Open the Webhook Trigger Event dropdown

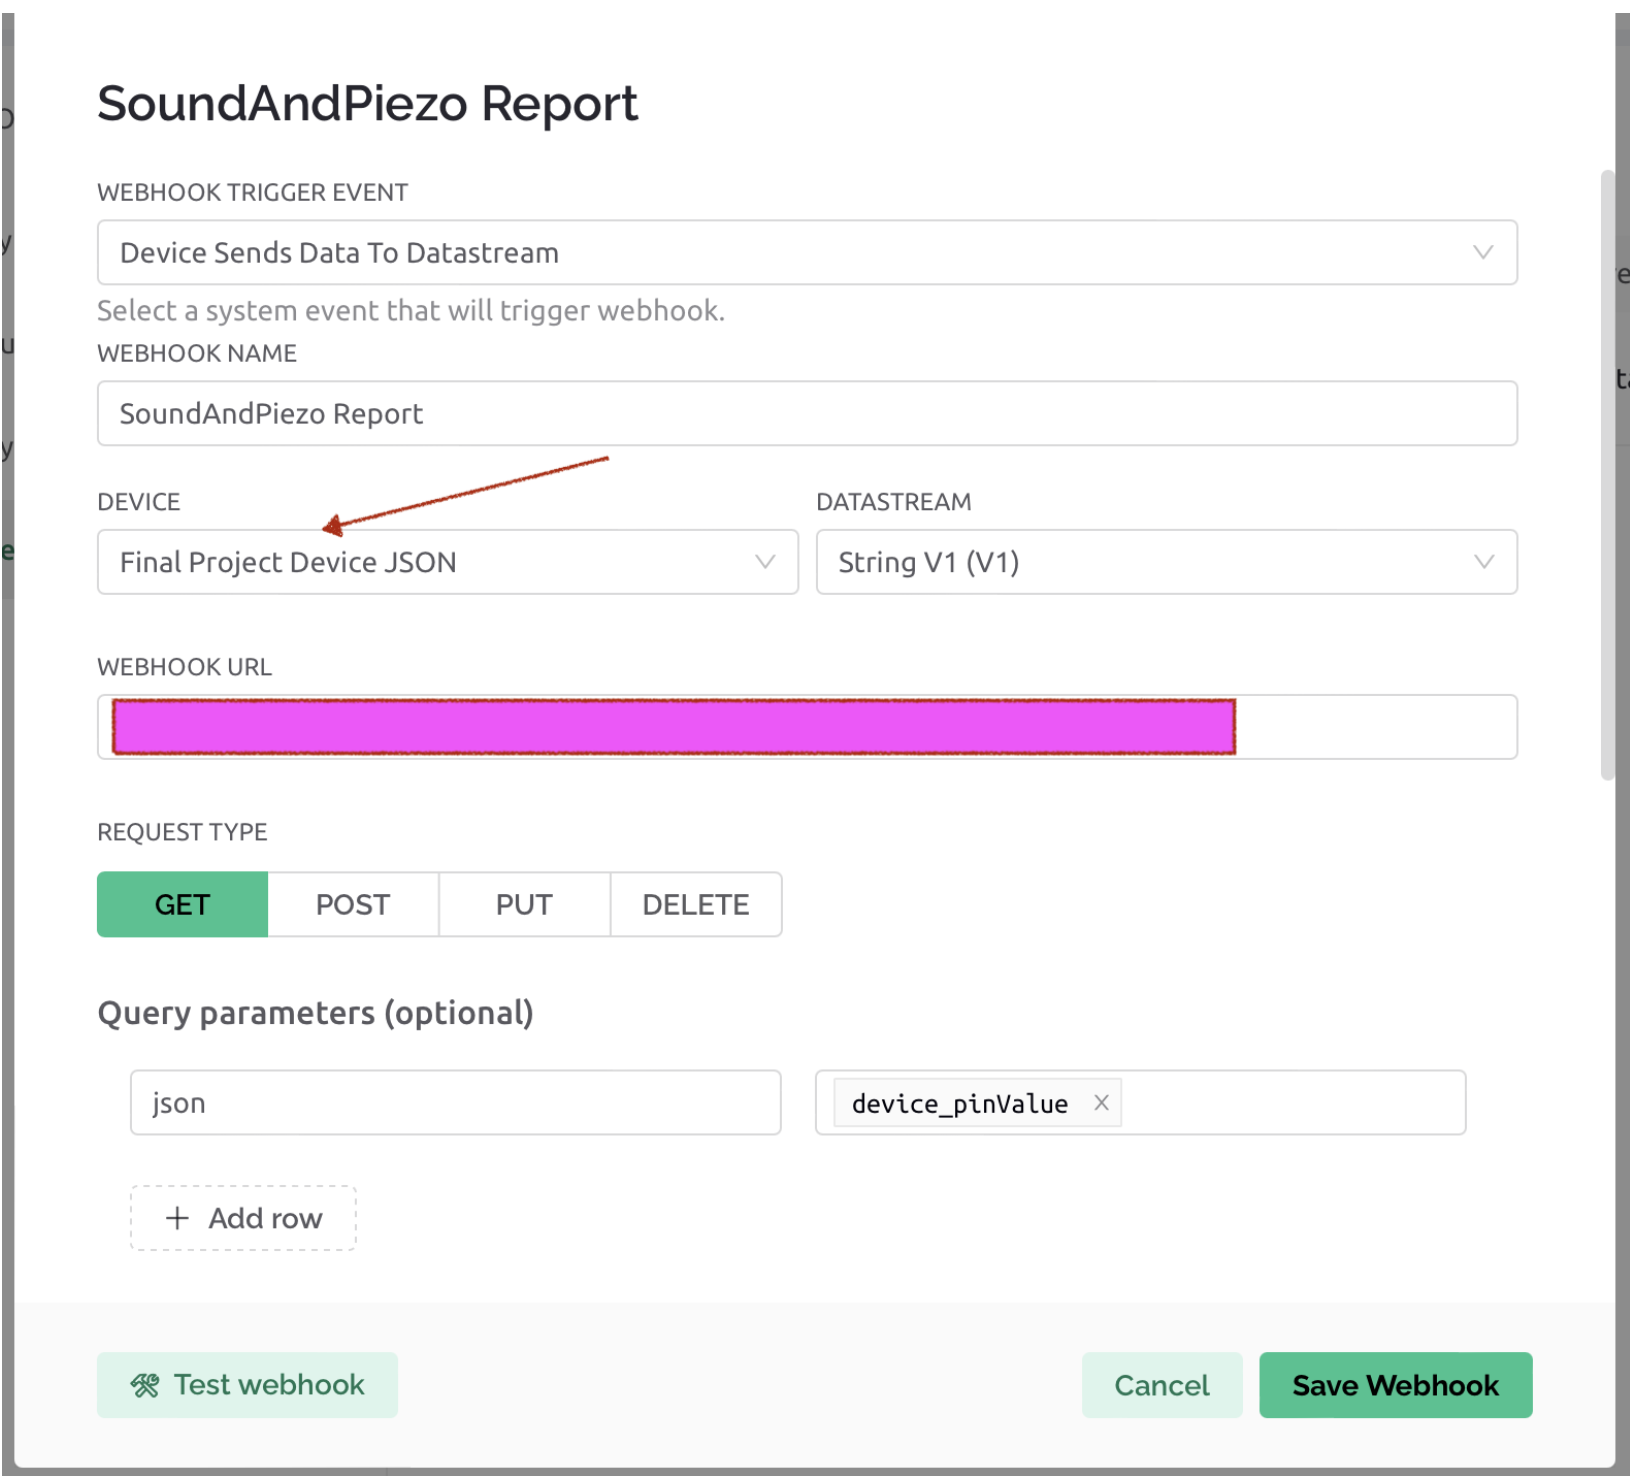tap(807, 253)
